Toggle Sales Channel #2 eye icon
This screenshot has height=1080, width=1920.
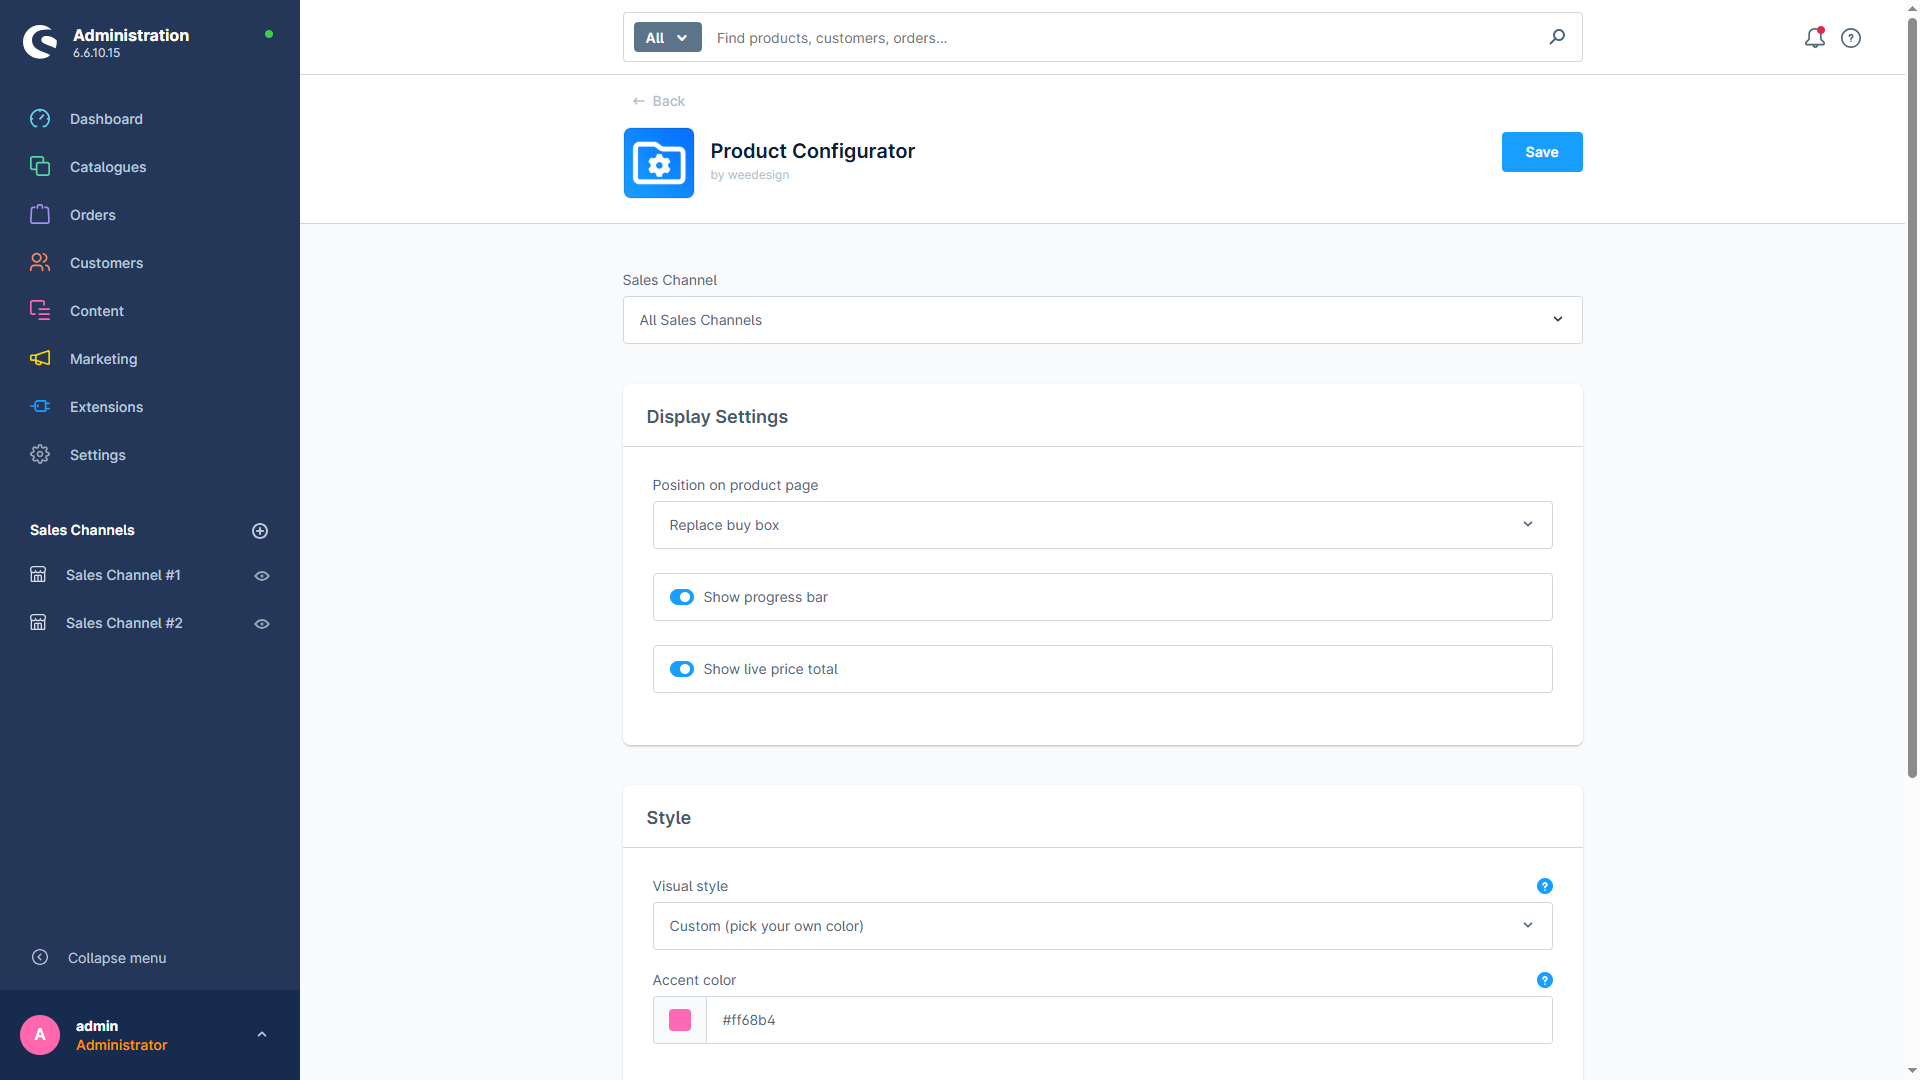coord(262,624)
